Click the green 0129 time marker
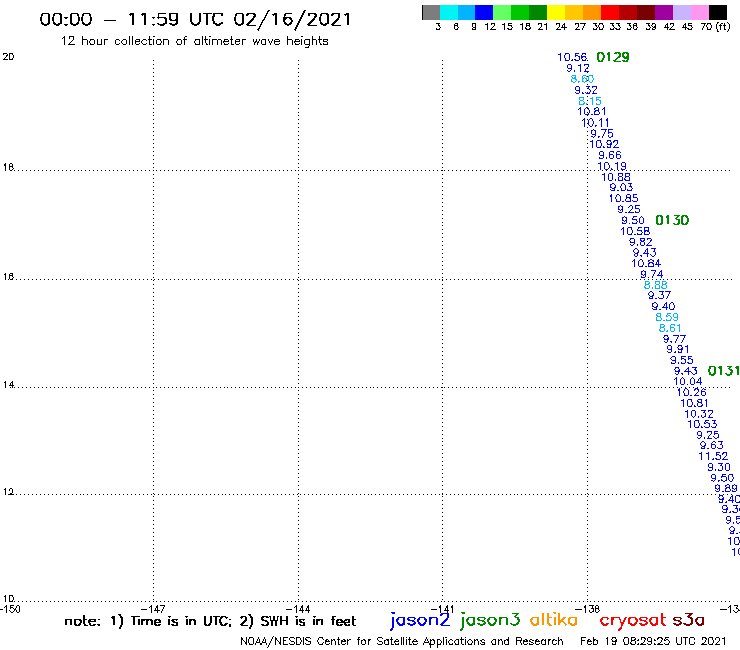Viewport: 740px width, 650px height. 613,57
